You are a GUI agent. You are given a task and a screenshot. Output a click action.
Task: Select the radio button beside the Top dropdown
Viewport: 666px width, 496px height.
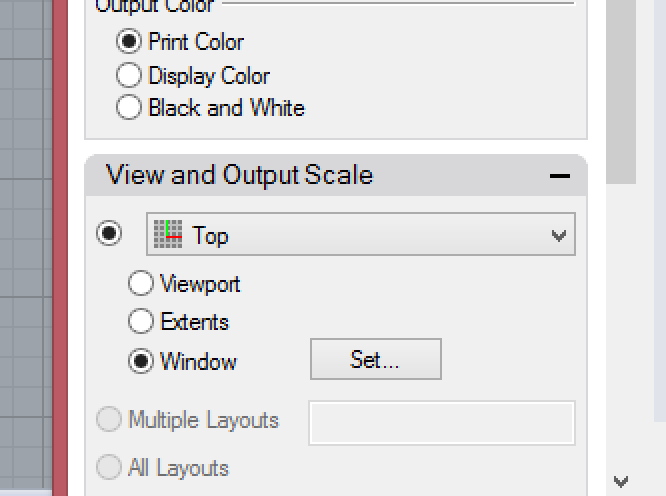(x=109, y=233)
